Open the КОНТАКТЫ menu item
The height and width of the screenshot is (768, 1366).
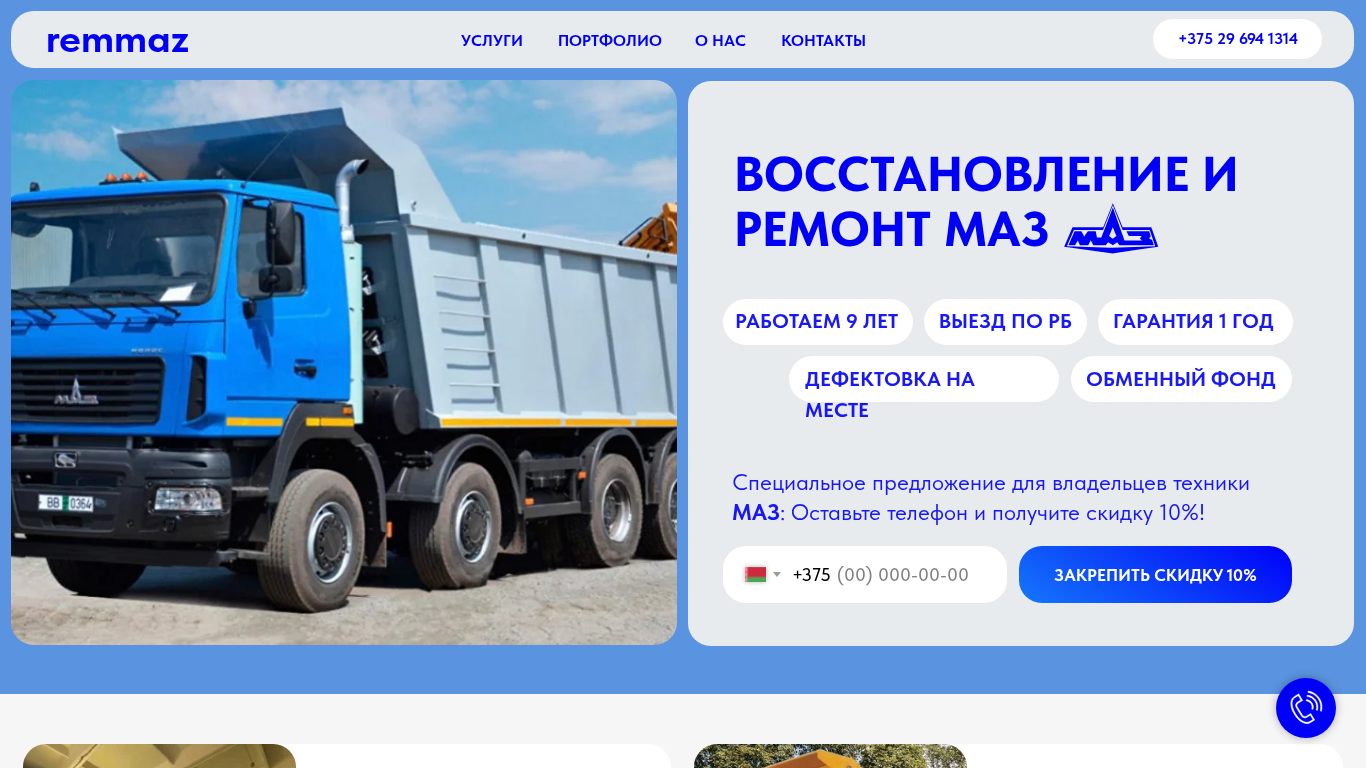coord(823,41)
